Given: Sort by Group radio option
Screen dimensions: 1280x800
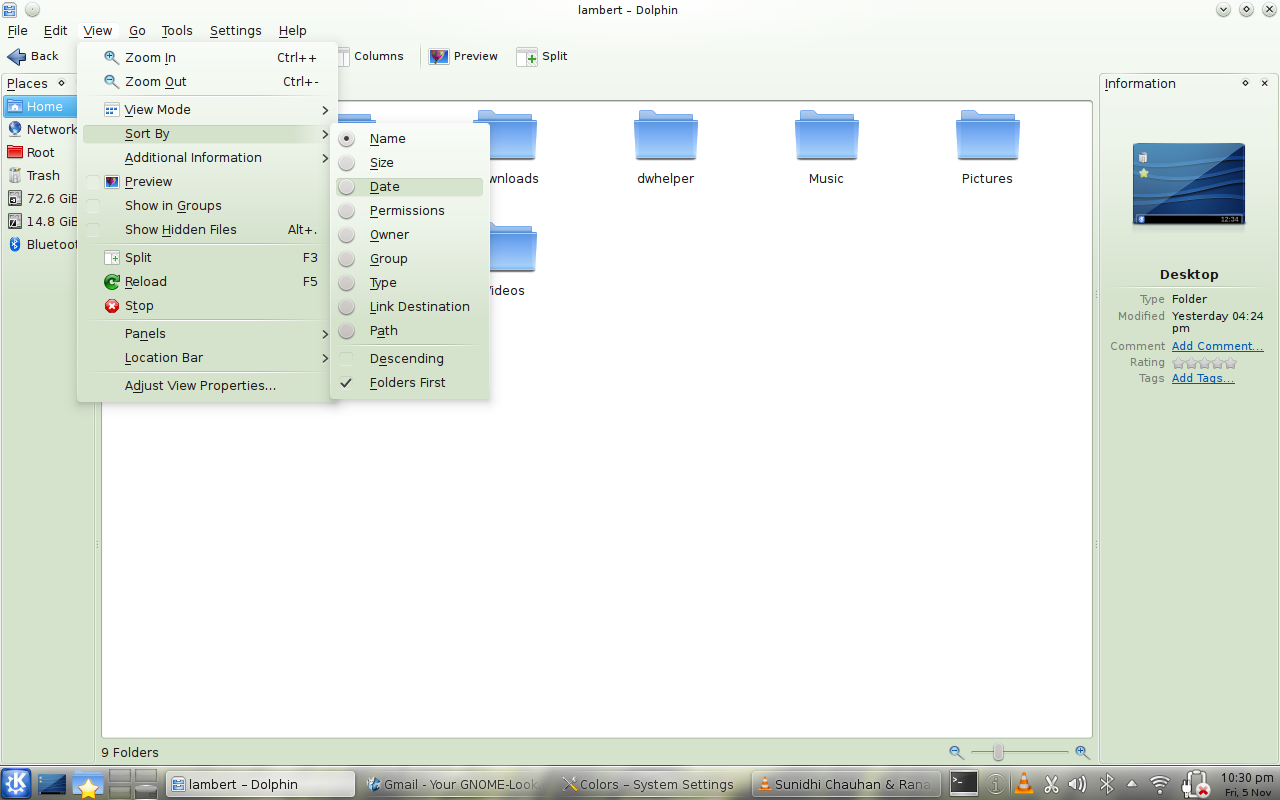Looking at the screenshot, I should coord(410,259).
